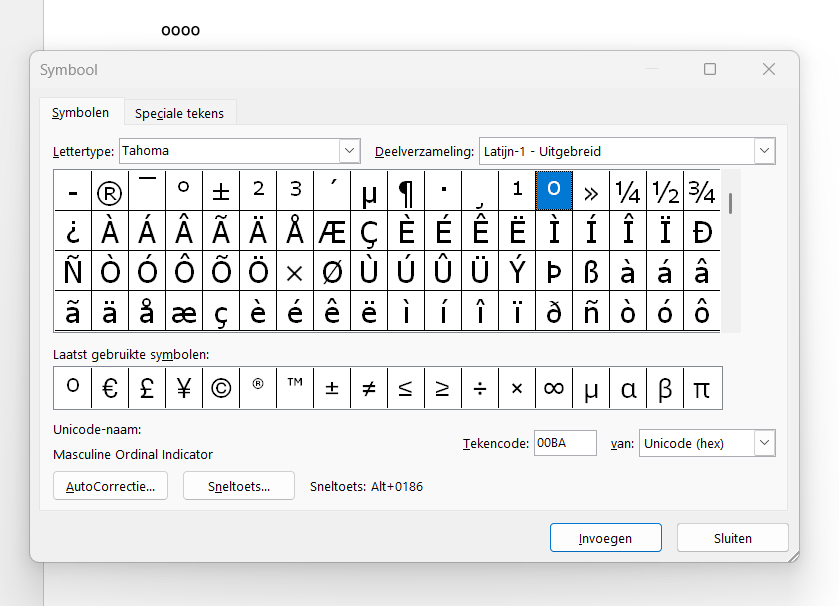This screenshot has height=606, width=839.
Task: Open the Lettertype font dropdown
Action: point(349,151)
